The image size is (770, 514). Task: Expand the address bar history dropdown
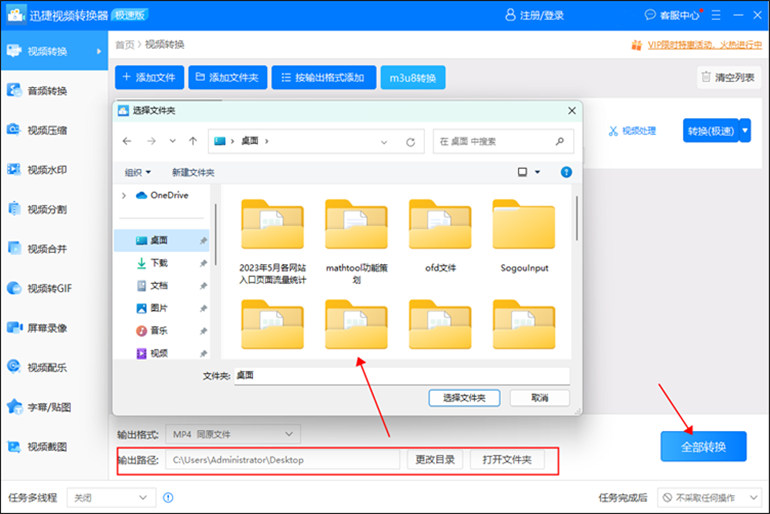click(384, 142)
